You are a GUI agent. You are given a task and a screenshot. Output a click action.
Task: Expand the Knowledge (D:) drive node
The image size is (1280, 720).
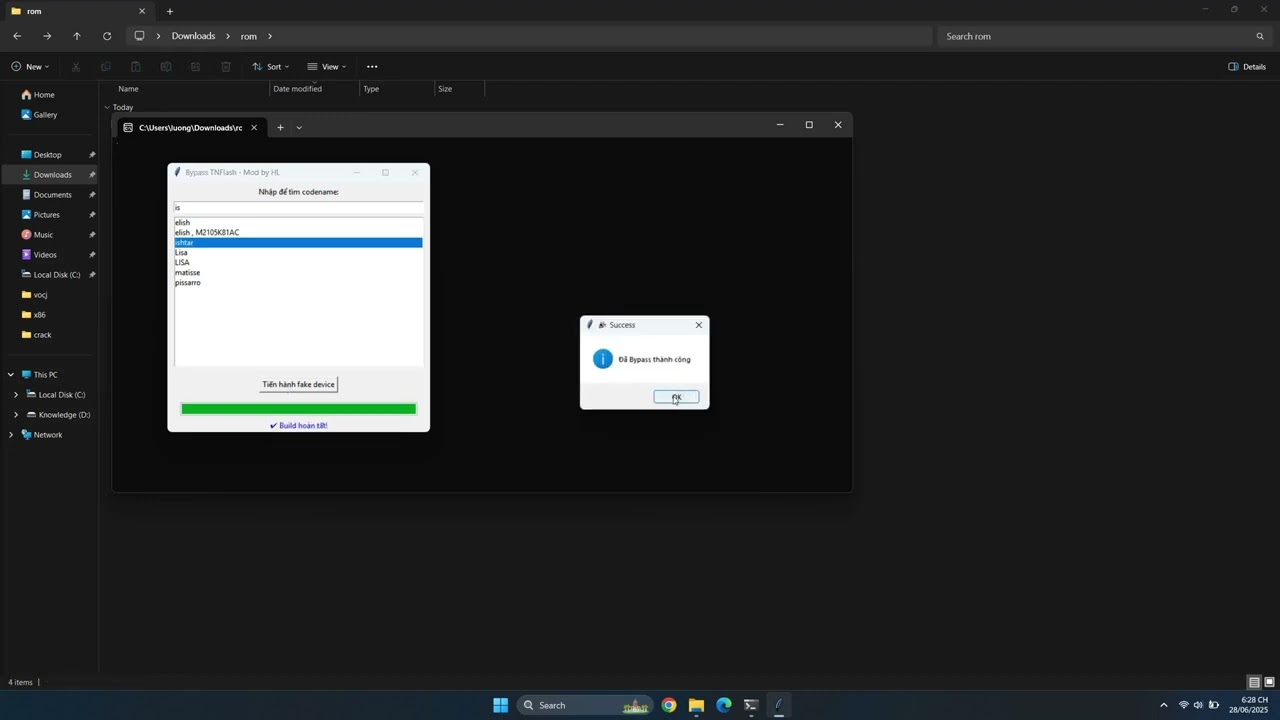(x=16, y=415)
